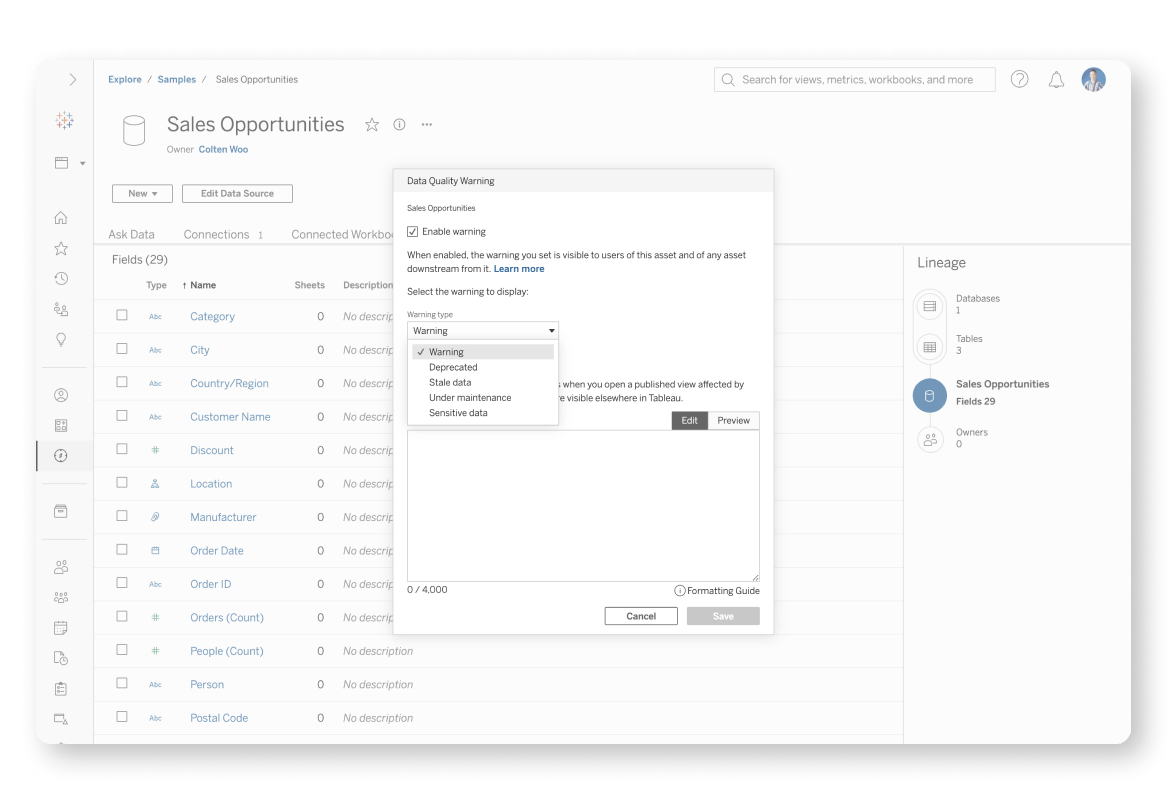Open the Explore compass icon

(x=61, y=455)
